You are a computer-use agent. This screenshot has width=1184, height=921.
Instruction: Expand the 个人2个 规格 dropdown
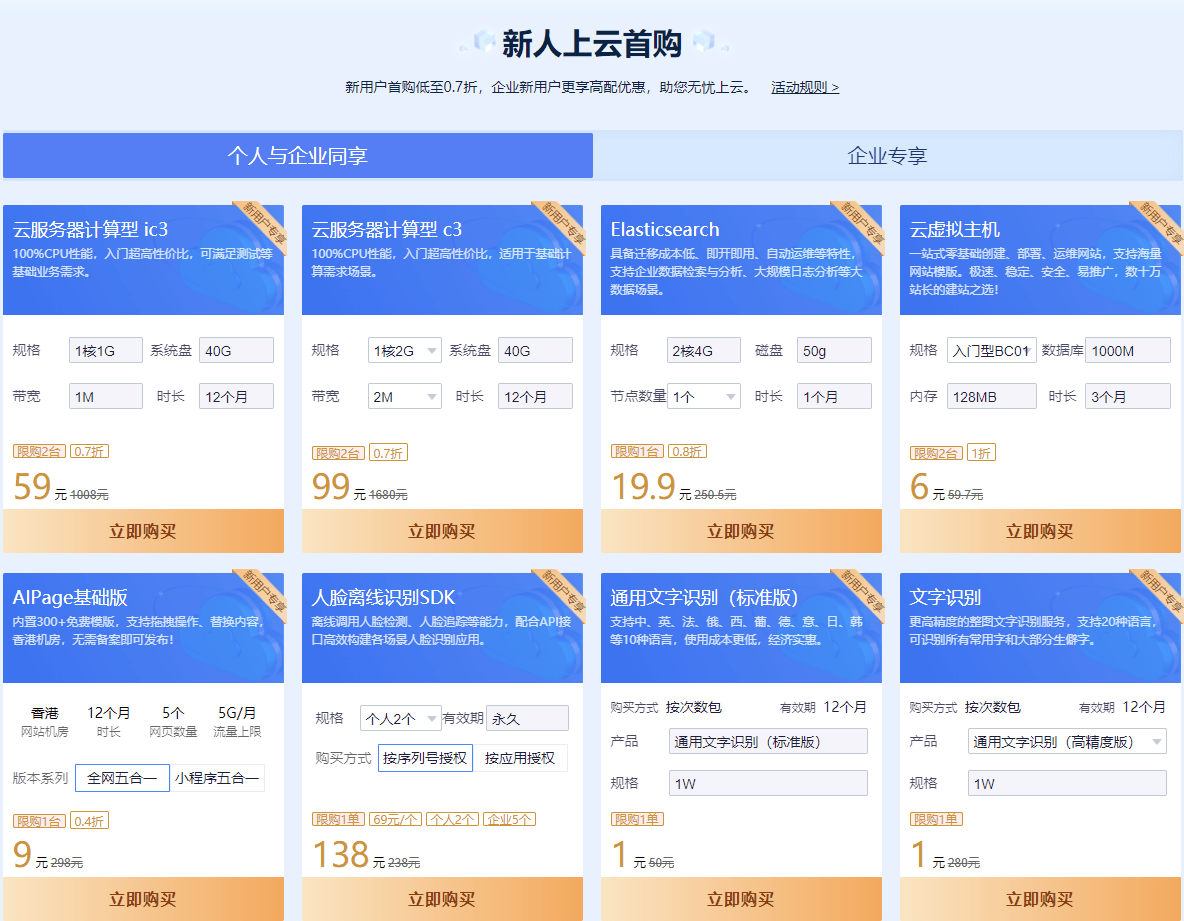(400, 718)
